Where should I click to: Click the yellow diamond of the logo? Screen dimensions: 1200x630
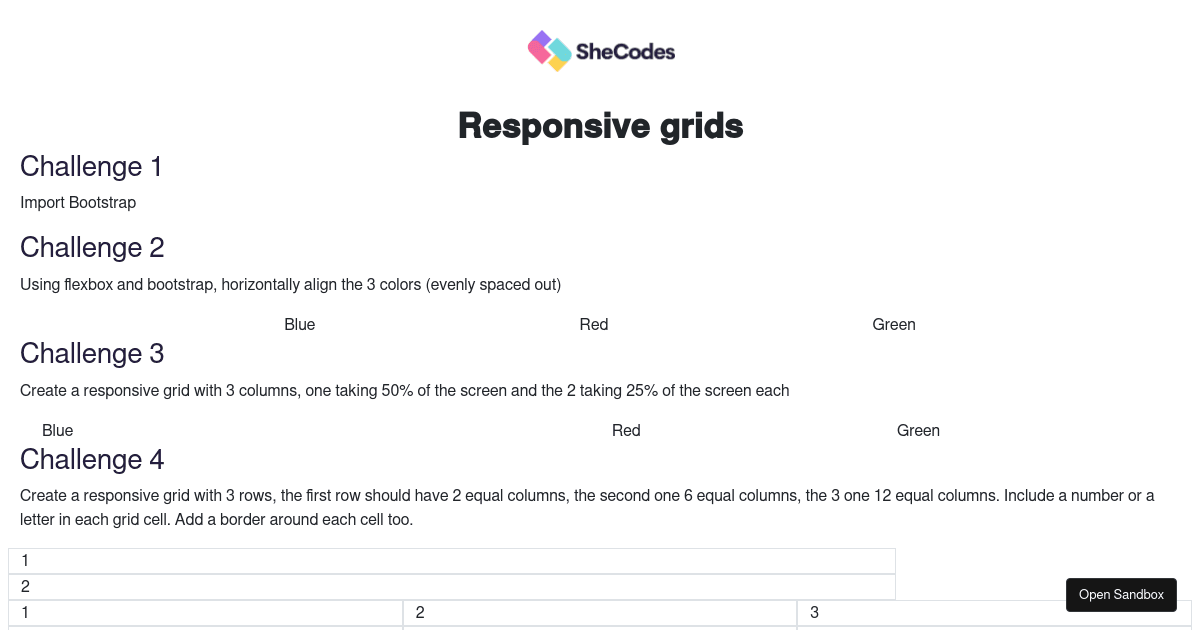tap(558, 63)
